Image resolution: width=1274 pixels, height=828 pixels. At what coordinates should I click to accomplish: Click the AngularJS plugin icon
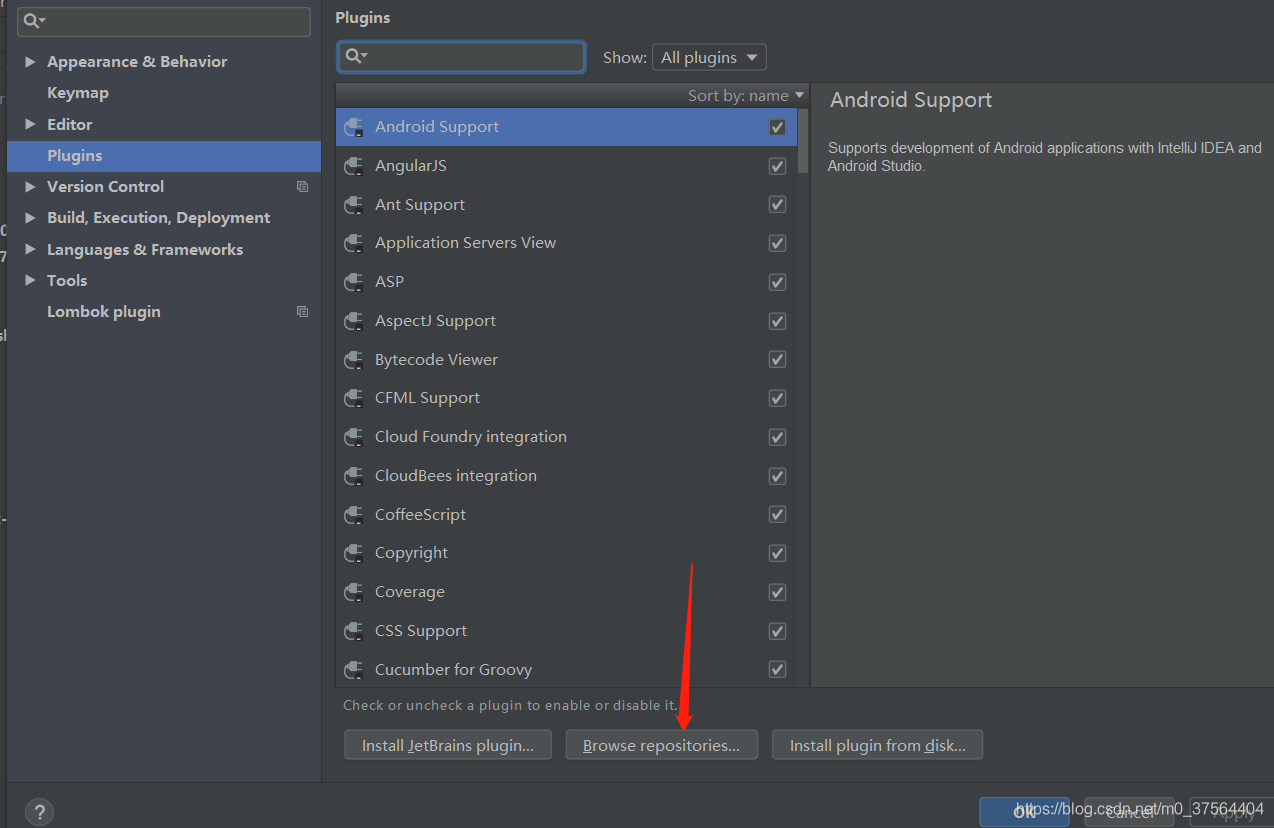[353, 166]
